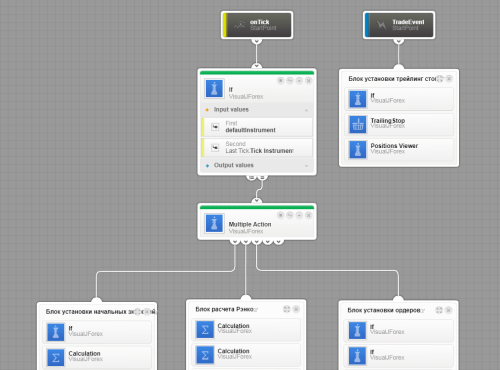Toggle expand icon on трейлинг стоп group
Image resolution: width=500 pixels, height=370 pixels.
(x=440, y=79)
